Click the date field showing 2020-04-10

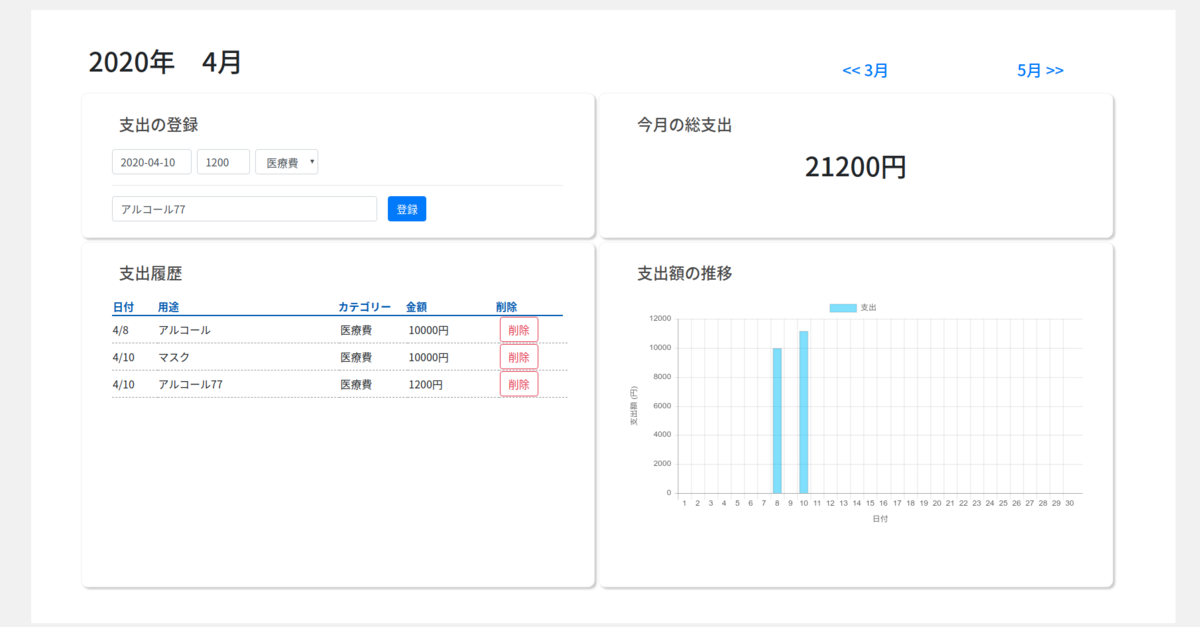point(151,162)
